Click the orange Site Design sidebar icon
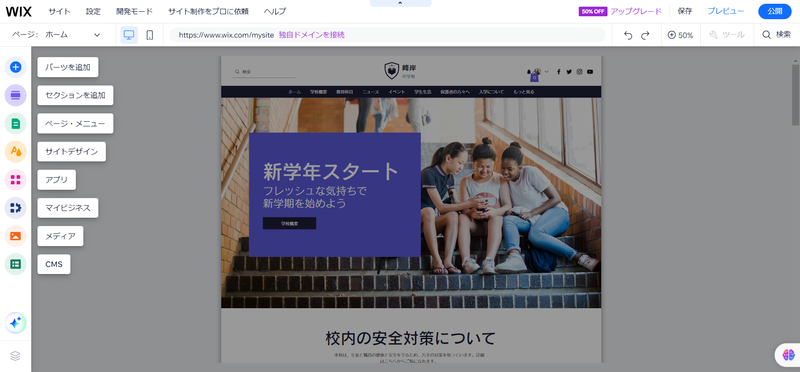Viewport: 800px width, 372px height. click(x=15, y=152)
